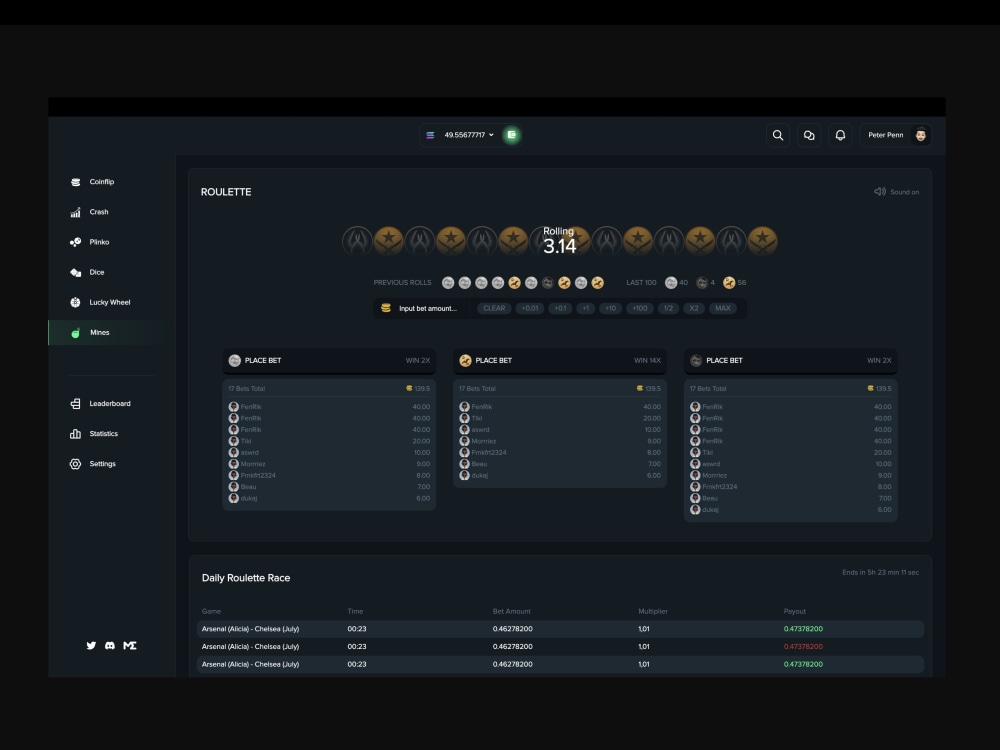The image size is (1000, 750).
Task: Add +0.1 to the bet
Action: (x=560, y=309)
